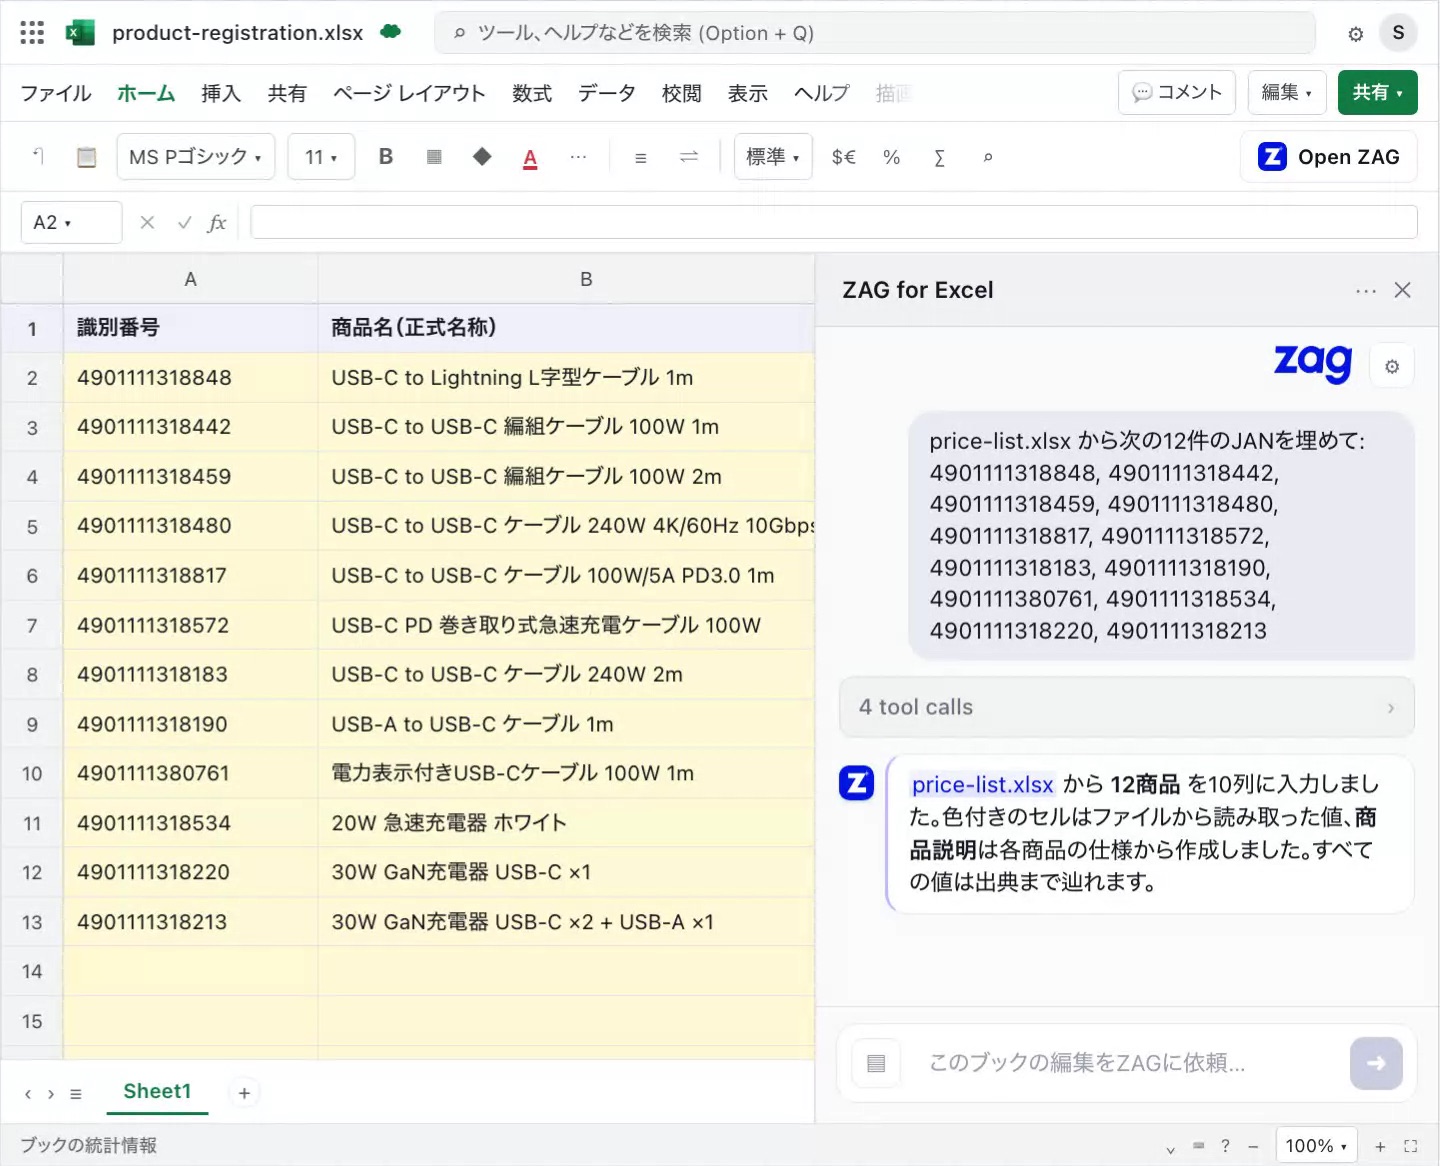Click the font color A swatch
This screenshot has width=1440, height=1166.
click(x=530, y=158)
